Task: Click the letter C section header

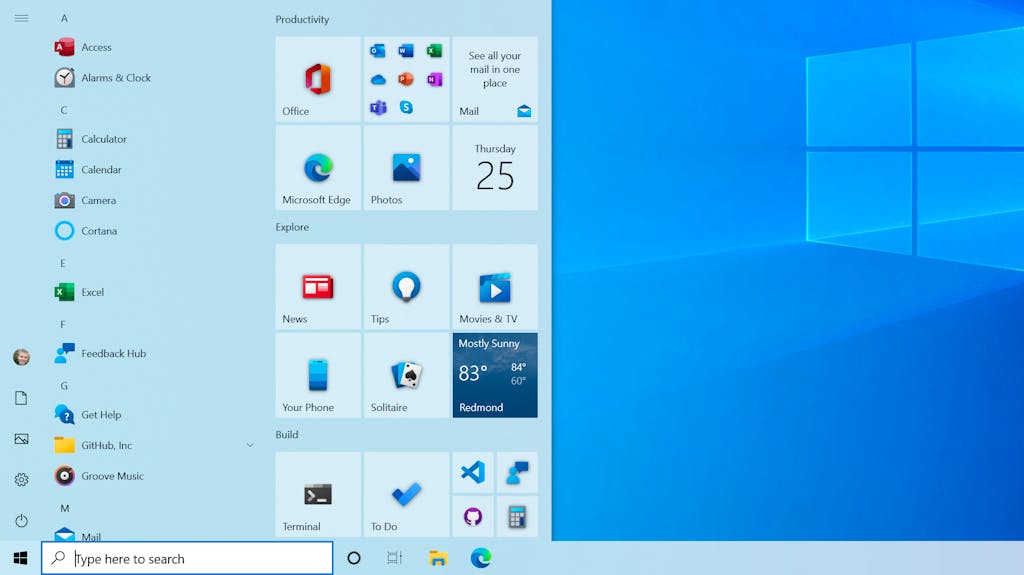Action: (x=64, y=110)
